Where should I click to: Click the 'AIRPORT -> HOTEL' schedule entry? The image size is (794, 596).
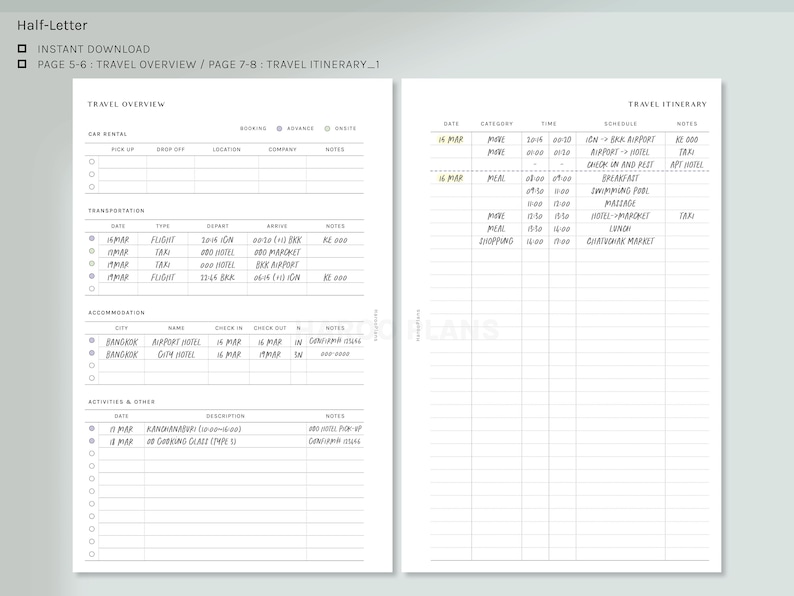click(620, 152)
